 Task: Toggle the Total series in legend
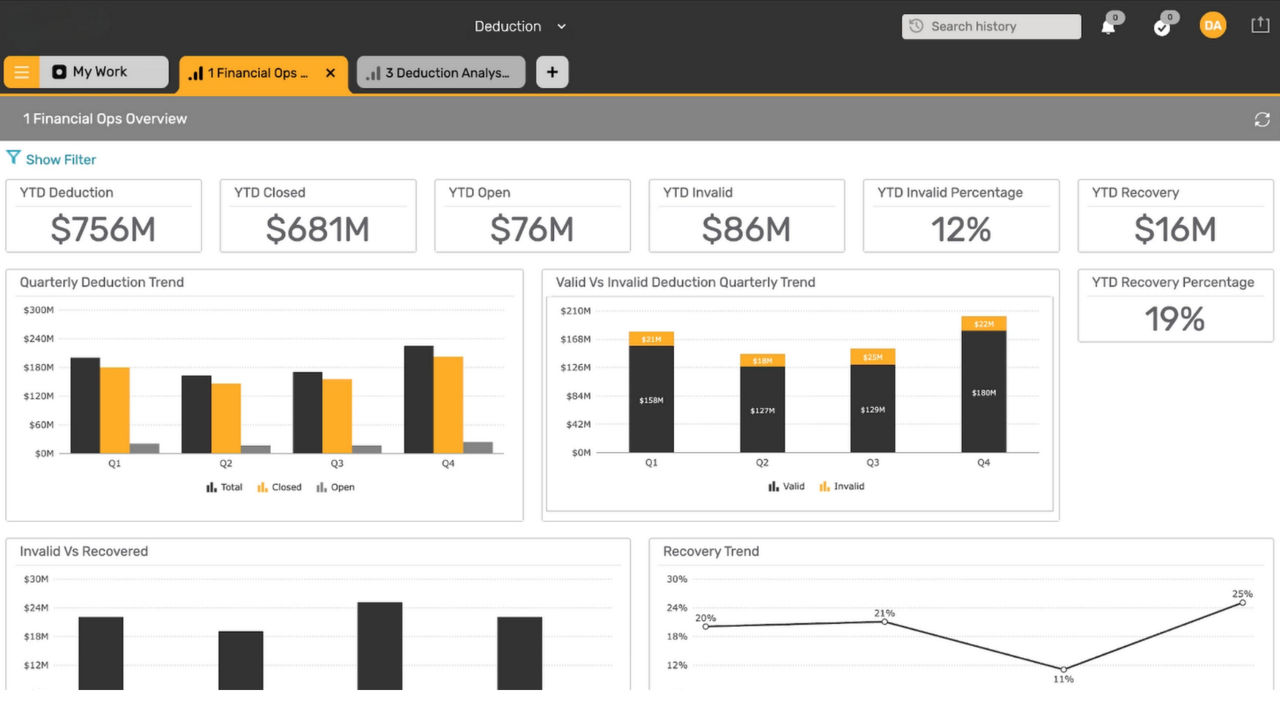[224, 487]
